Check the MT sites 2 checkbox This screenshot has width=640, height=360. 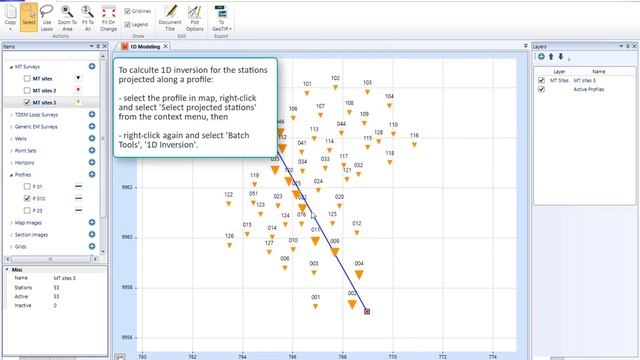click(x=27, y=90)
